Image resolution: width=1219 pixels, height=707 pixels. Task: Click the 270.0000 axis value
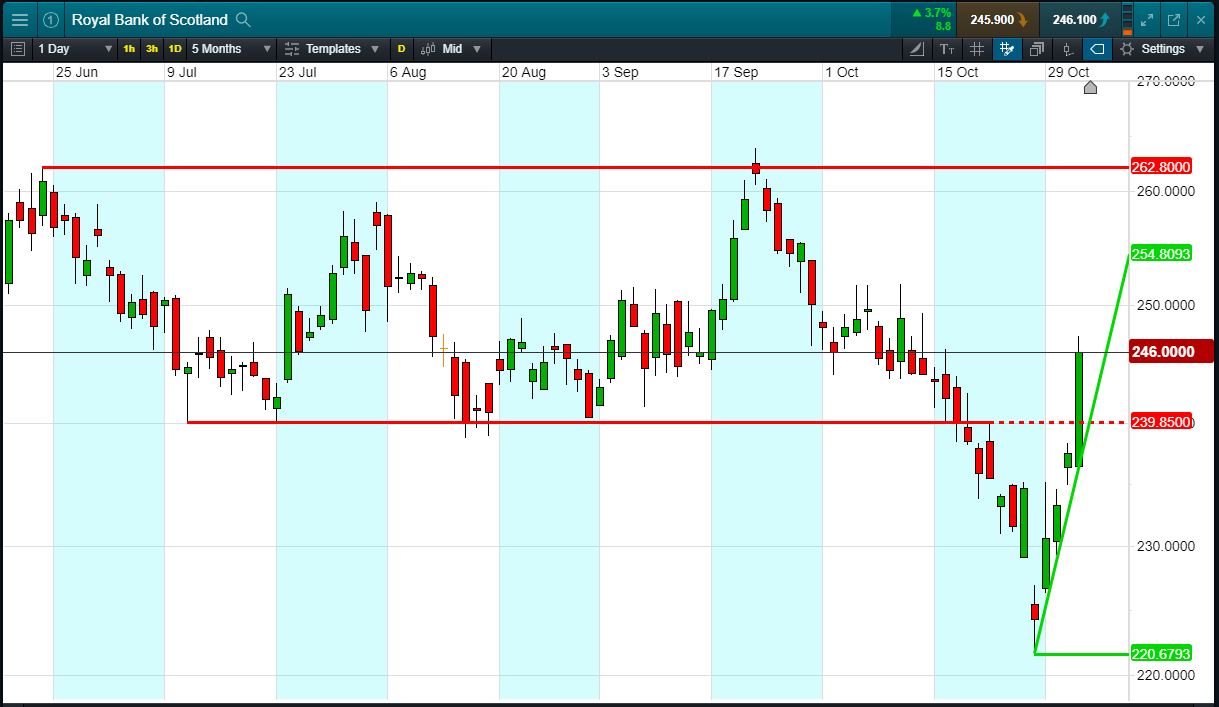[1164, 81]
